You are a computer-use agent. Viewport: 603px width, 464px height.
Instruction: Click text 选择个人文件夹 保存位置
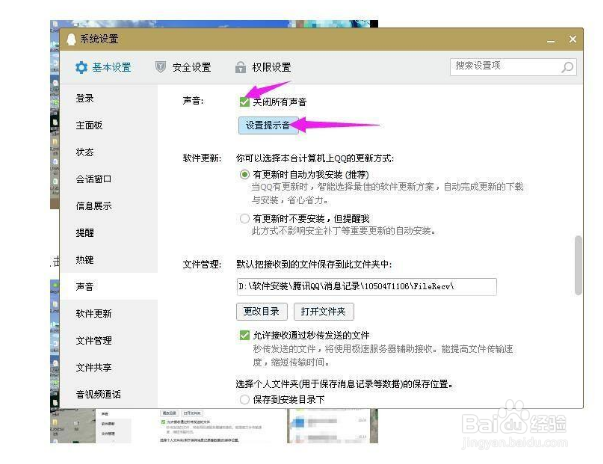345,384
